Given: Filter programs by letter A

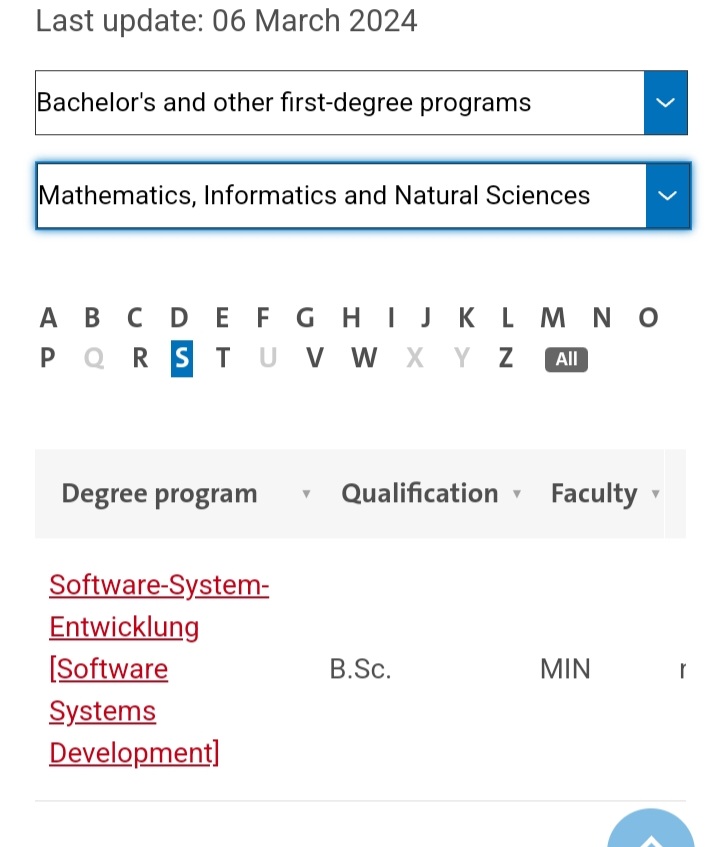Looking at the screenshot, I should pos(48,319).
